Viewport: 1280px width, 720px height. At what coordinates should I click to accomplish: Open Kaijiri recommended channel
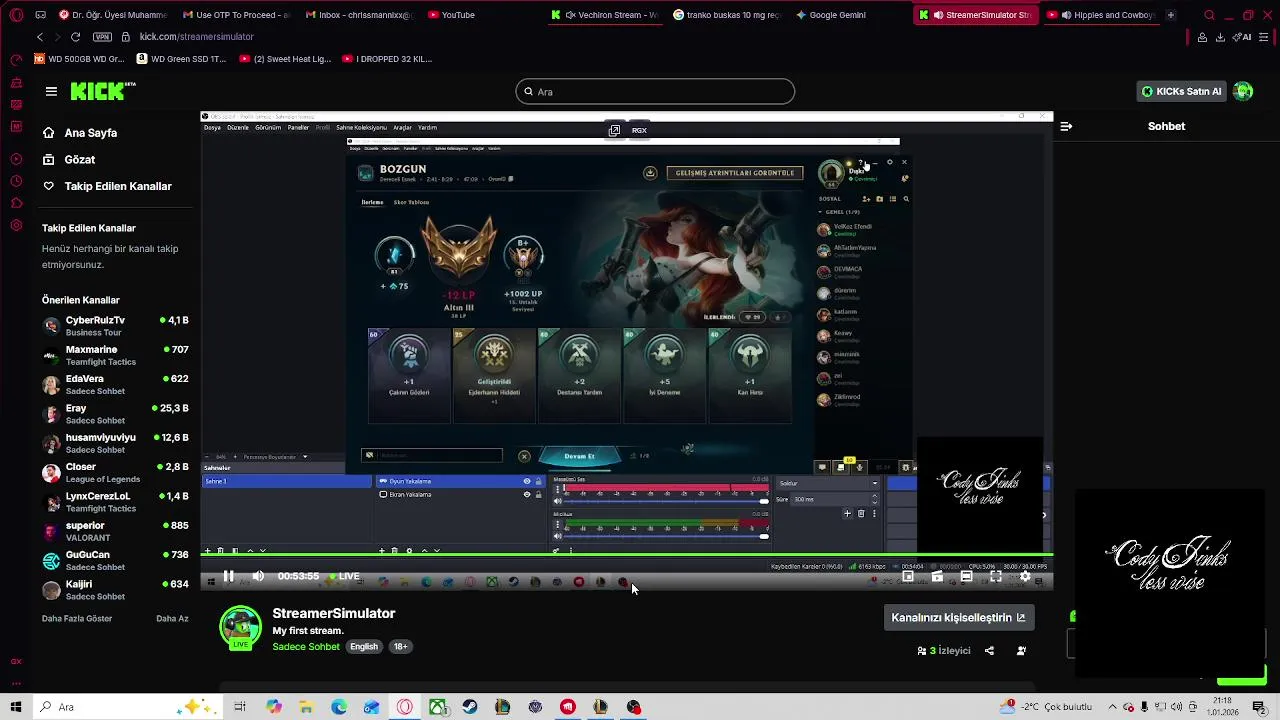tap(115, 590)
